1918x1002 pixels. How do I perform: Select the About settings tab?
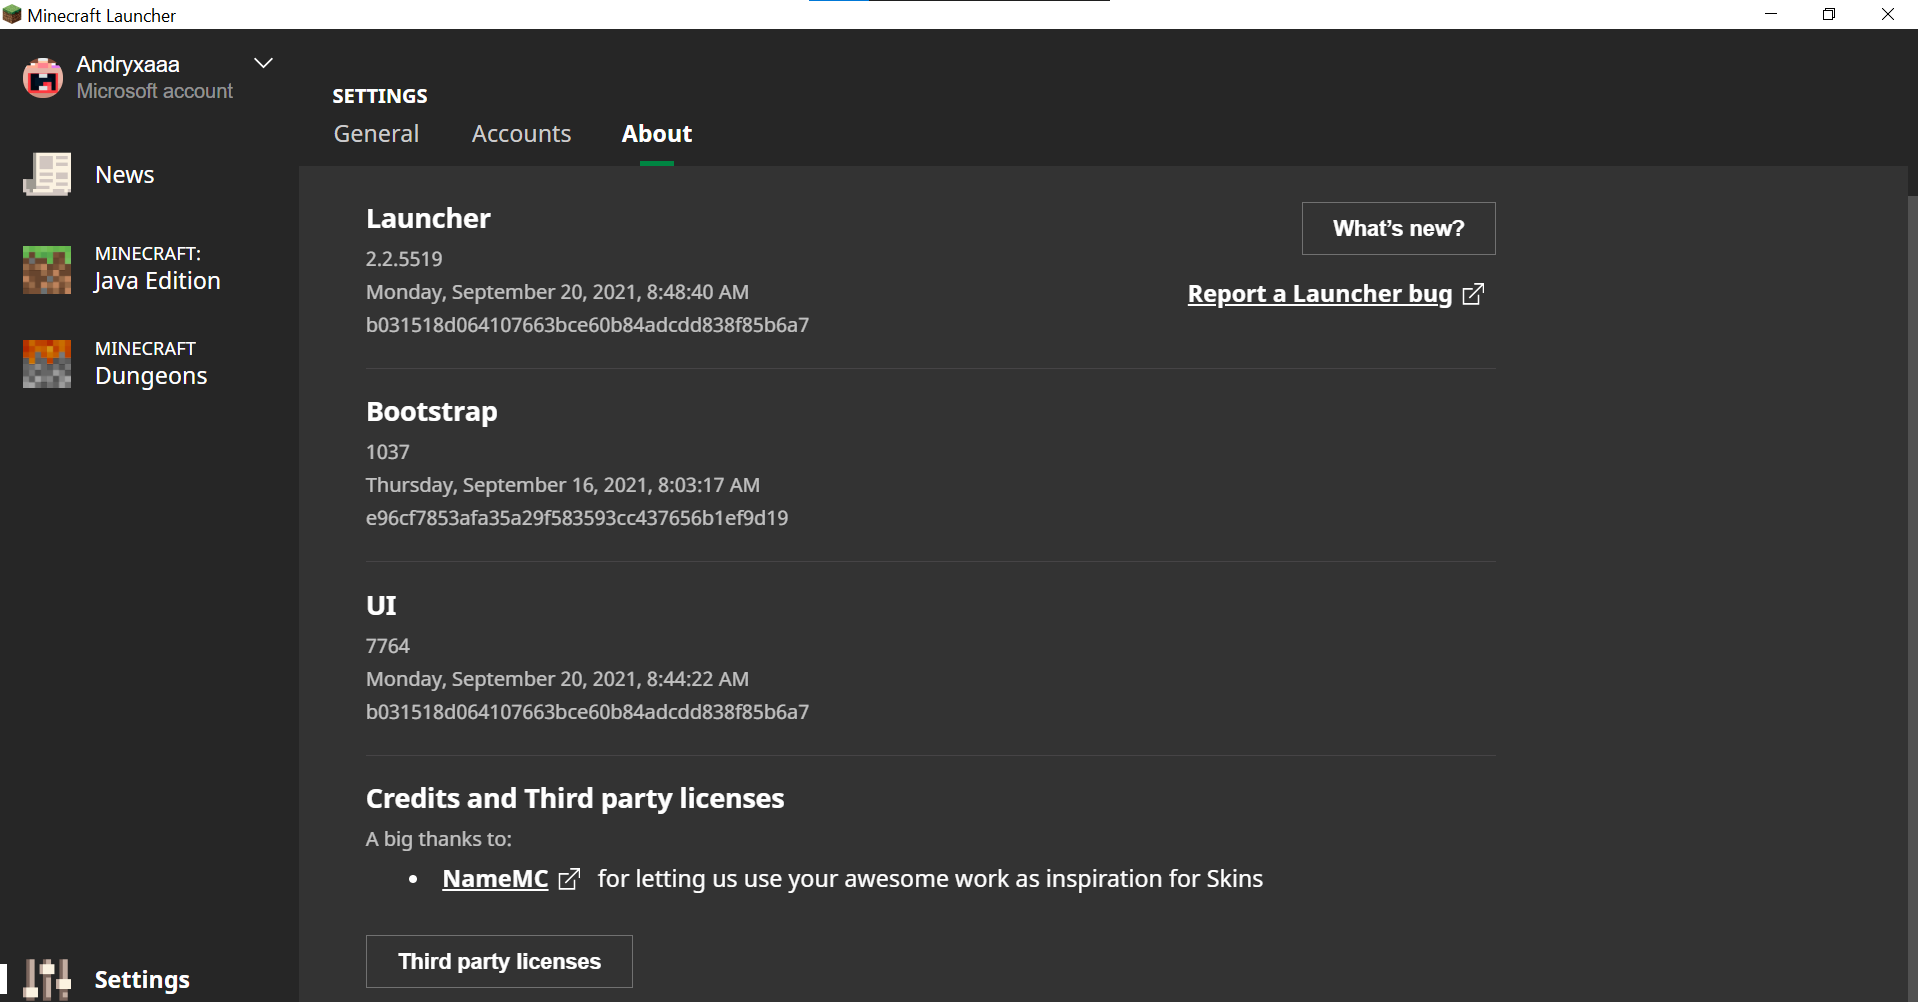click(657, 134)
